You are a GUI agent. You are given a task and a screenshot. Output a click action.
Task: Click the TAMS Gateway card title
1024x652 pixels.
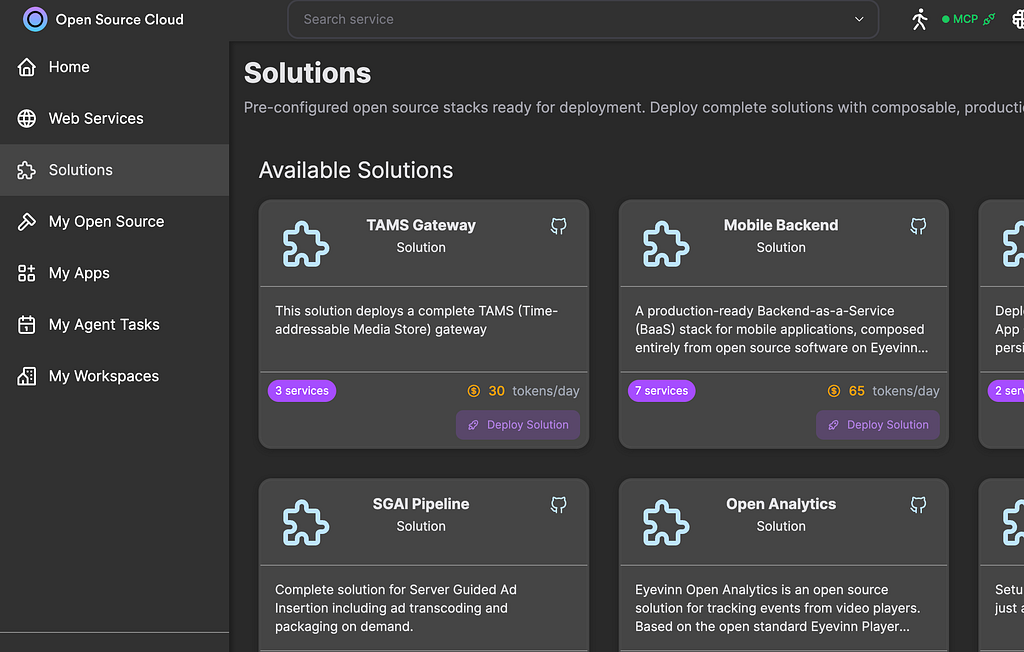click(421, 225)
